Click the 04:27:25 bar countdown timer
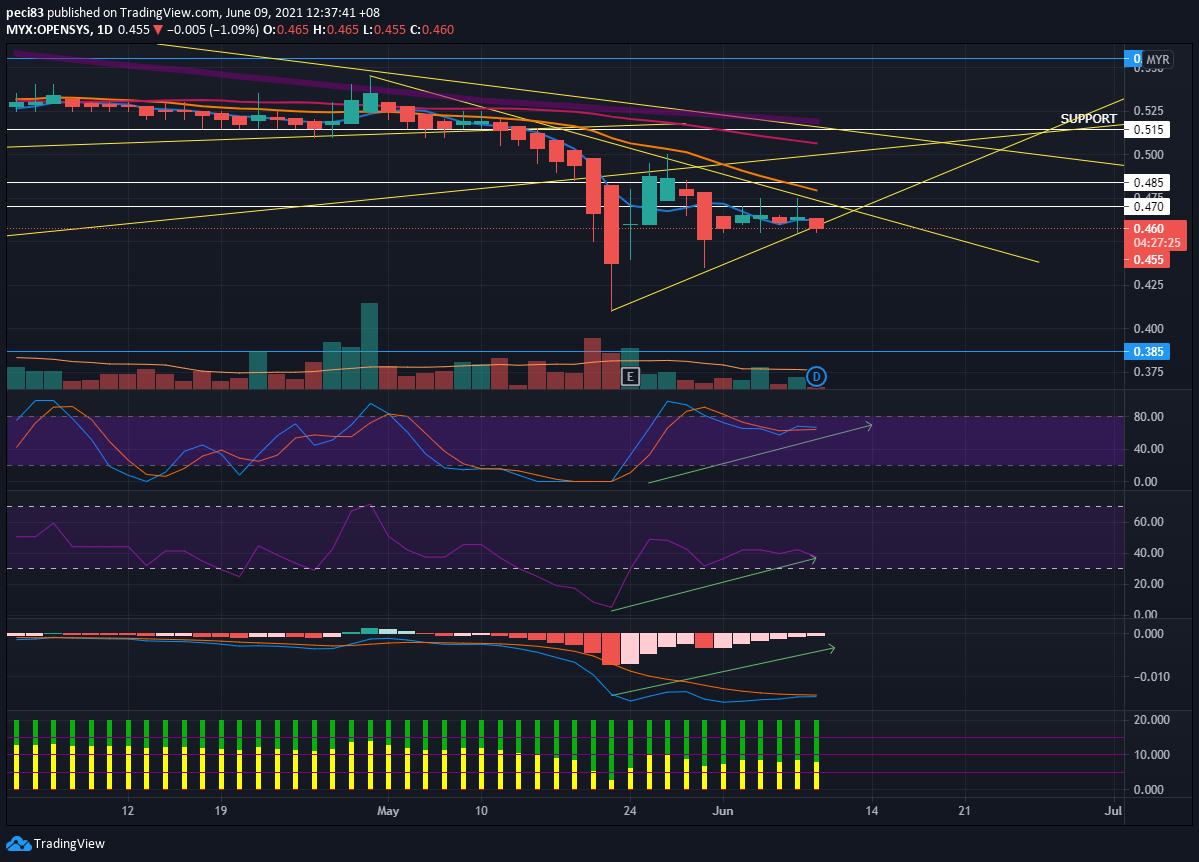 point(1157,242)
